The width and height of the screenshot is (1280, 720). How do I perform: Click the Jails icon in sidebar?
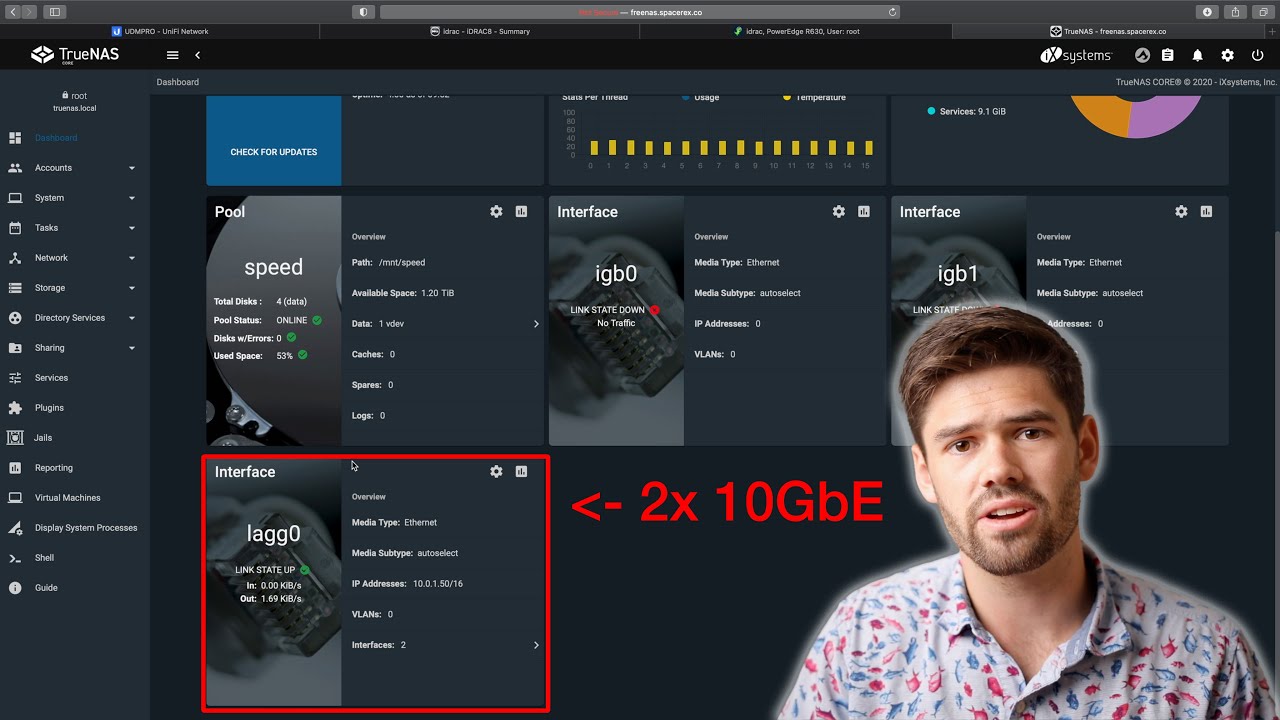point(15,438)
